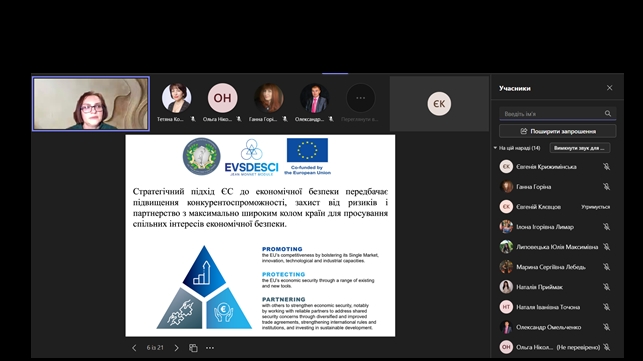
Task: Select the speaker's video thumbnail
Action: click(91, 104)
